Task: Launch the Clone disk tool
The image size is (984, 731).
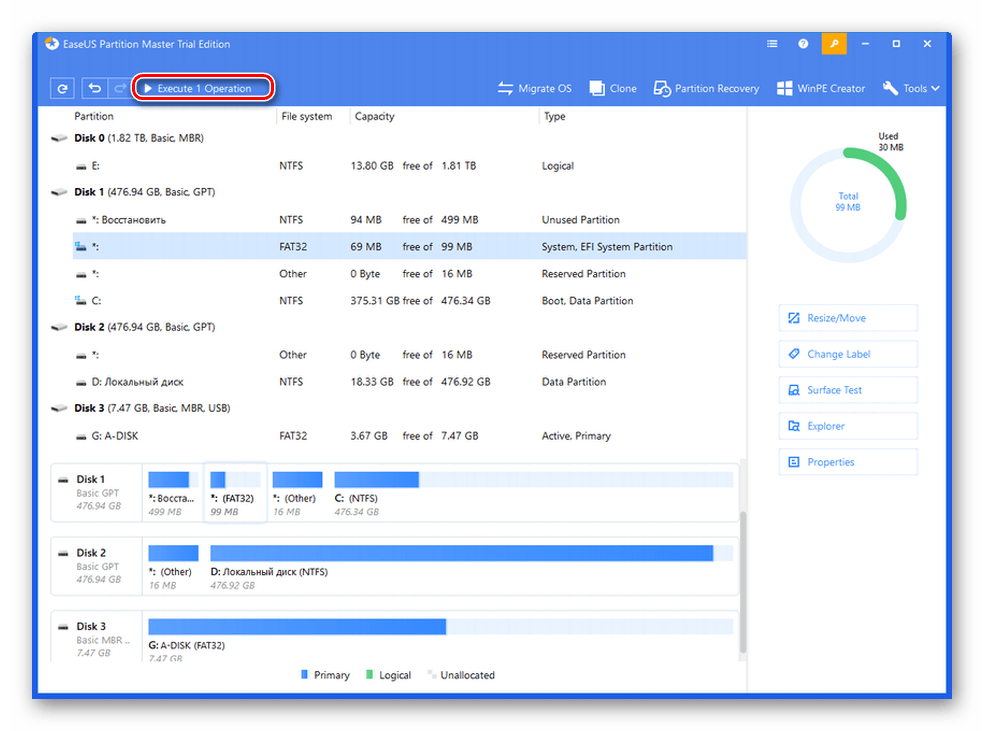Action: point(613,88)
